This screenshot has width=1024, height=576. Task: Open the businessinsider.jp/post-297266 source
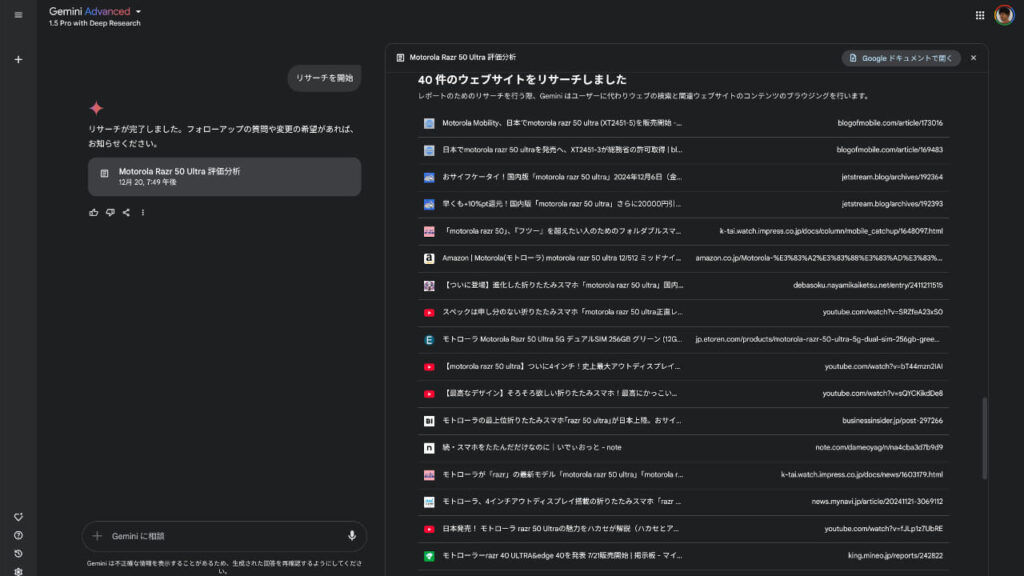click(683, 421)
